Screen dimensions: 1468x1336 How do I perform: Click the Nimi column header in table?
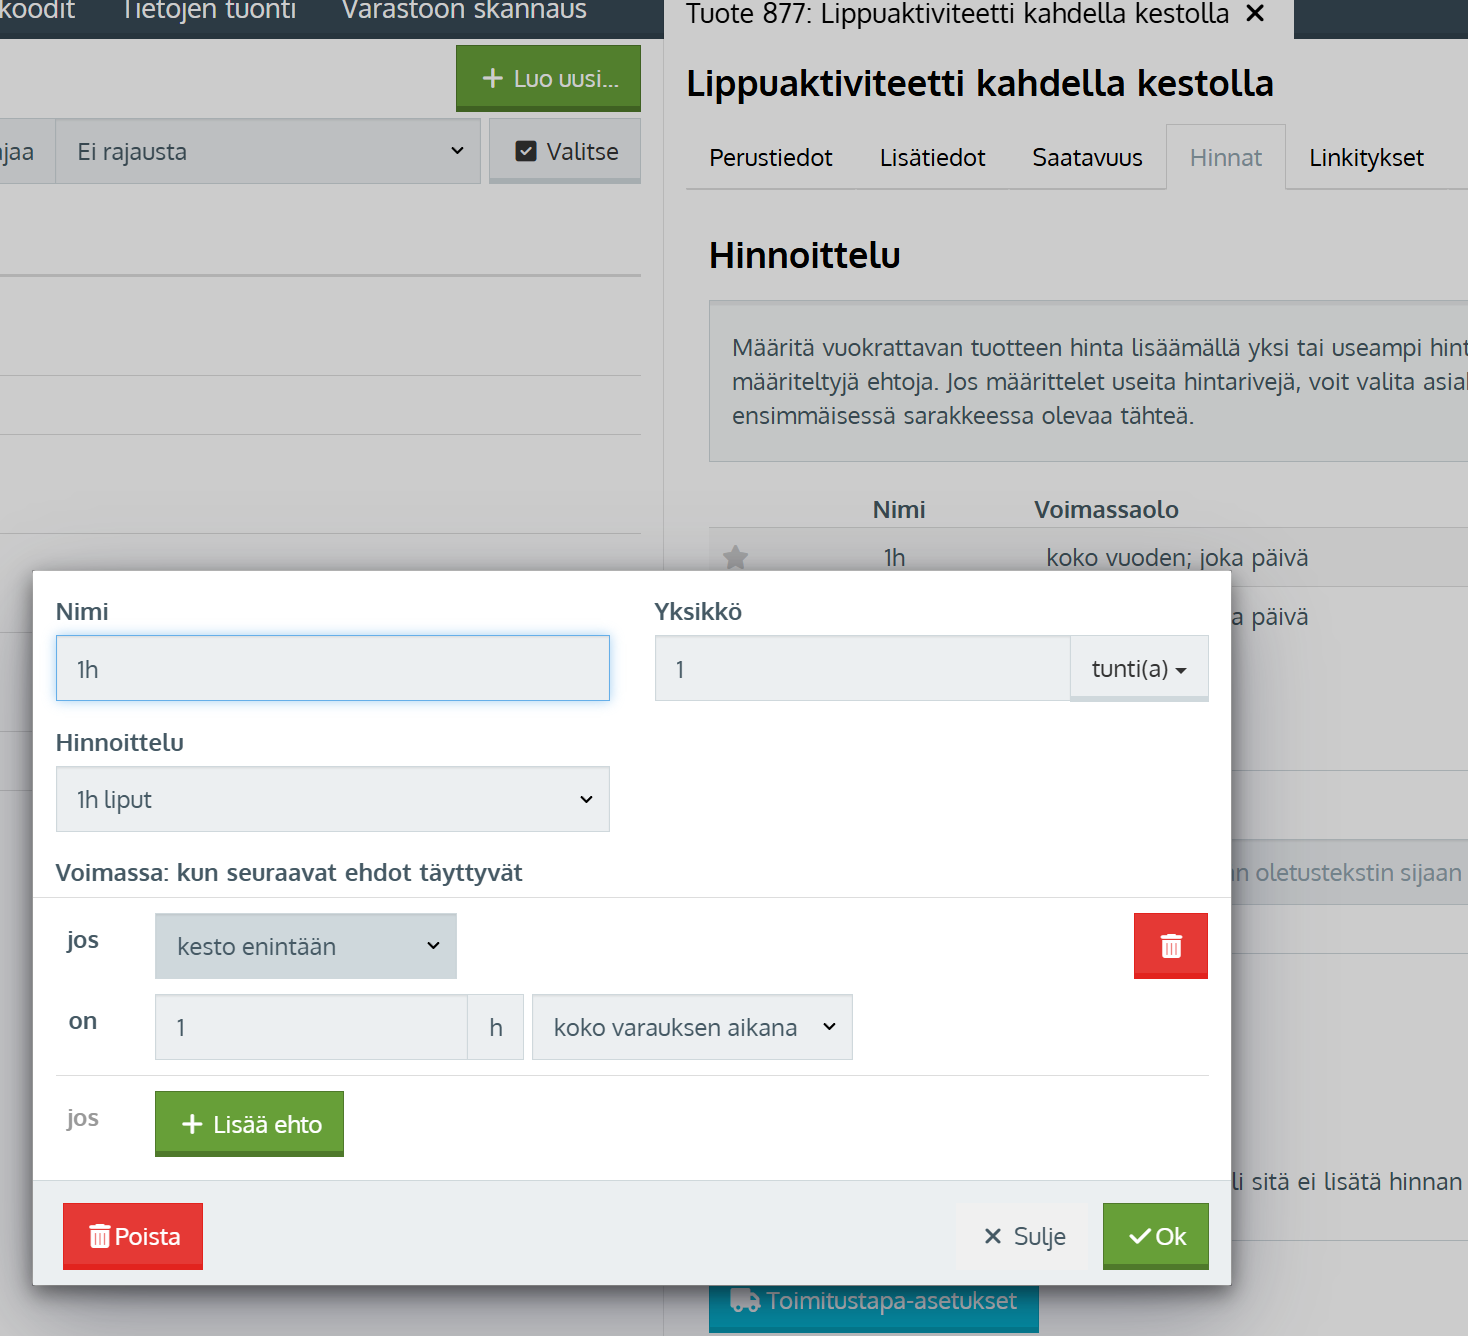(x=899, y=509)
